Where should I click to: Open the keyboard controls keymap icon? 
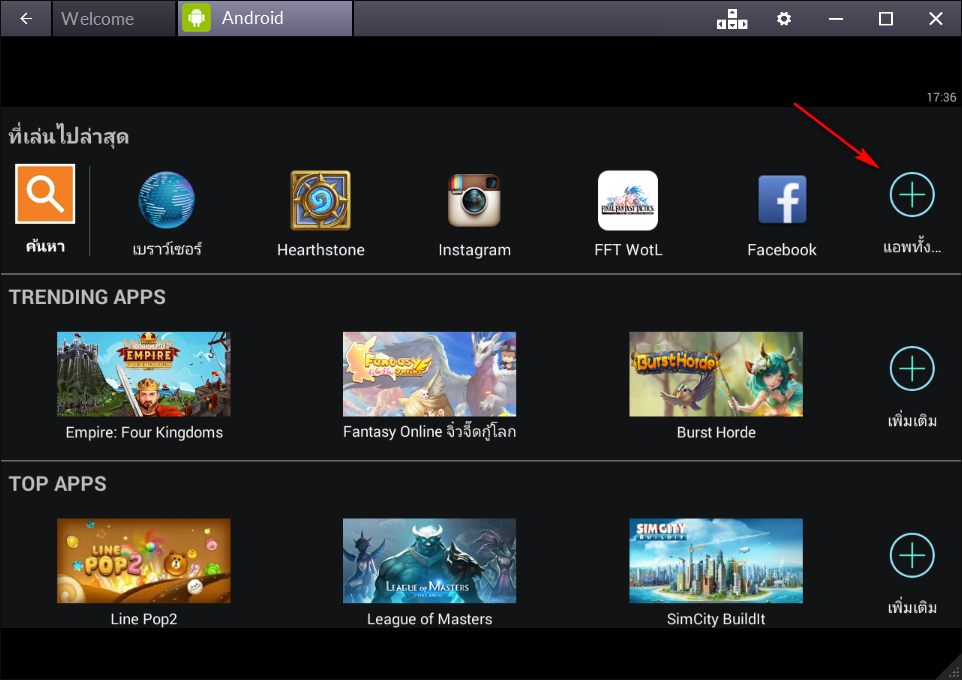click(x=732, y=19)
